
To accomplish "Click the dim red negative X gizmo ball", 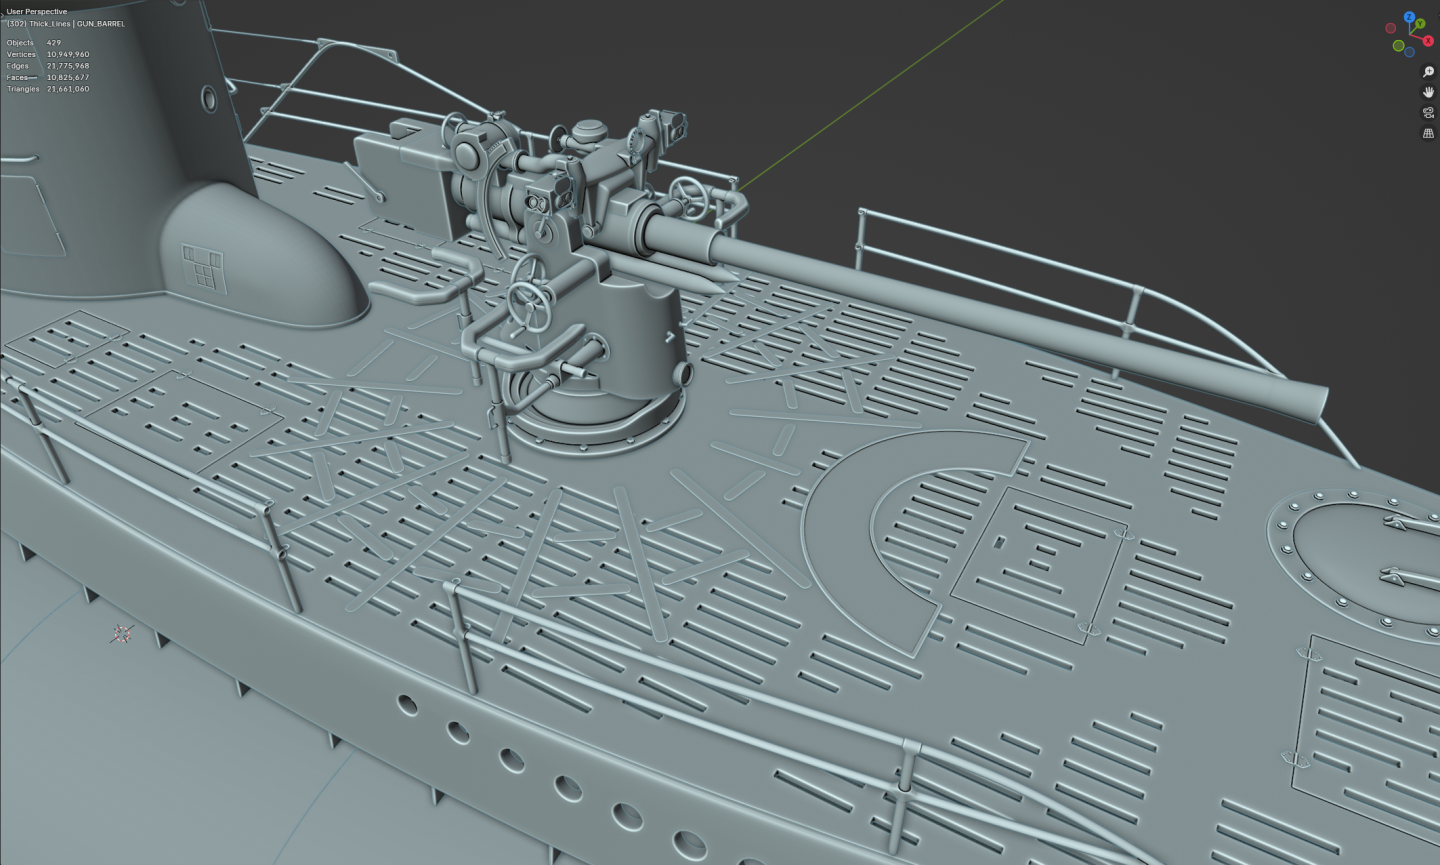I will pyautogui.click(x=1391, y=28).
